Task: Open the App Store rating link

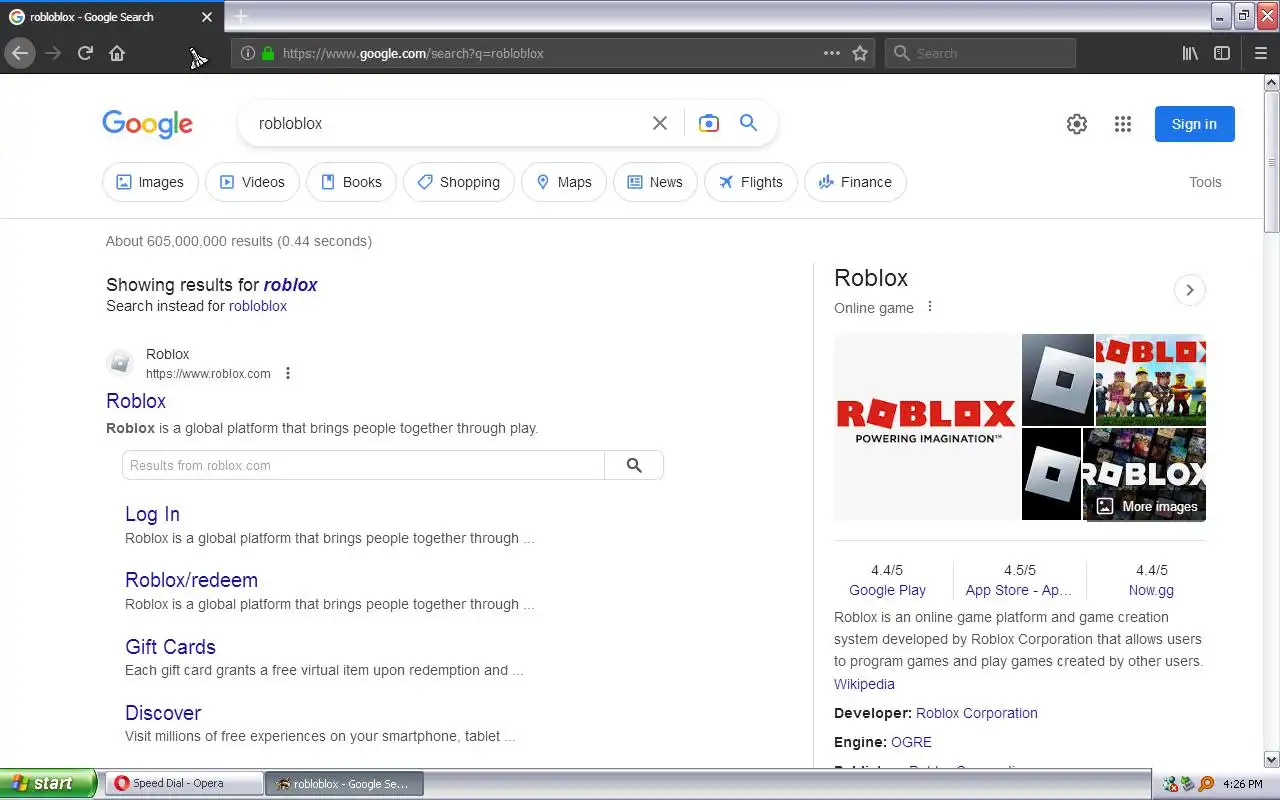Action: [x=1018, y=590]
